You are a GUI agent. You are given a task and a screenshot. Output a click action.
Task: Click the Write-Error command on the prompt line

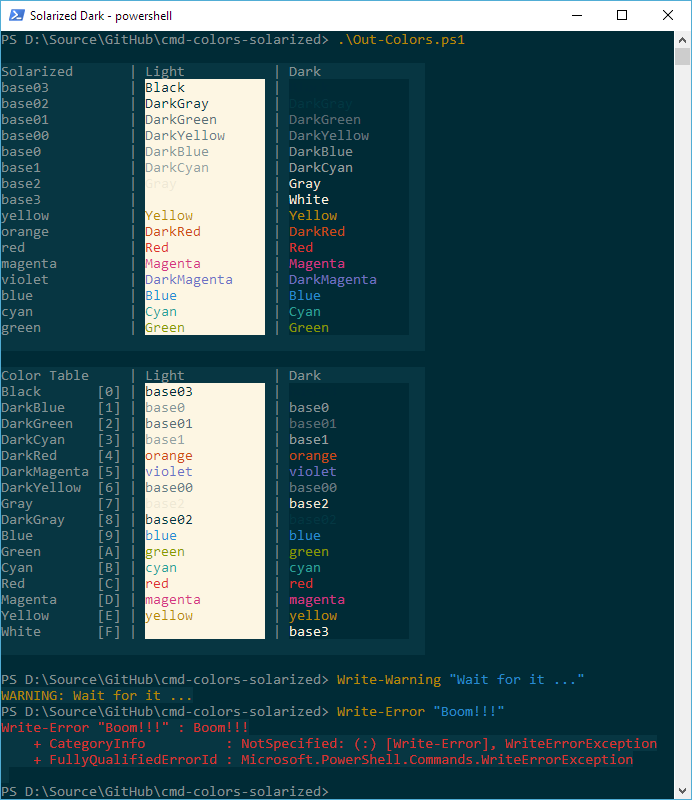coord(421,712)
